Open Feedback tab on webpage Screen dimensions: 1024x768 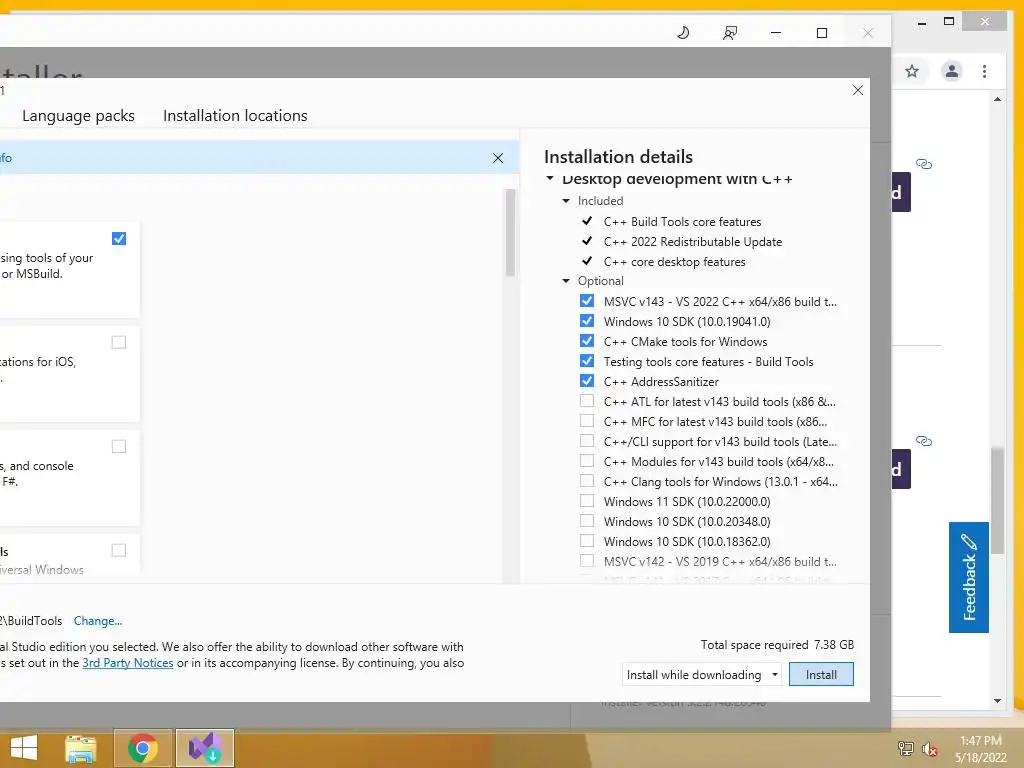pyautogui.click(x=968, y=577)
